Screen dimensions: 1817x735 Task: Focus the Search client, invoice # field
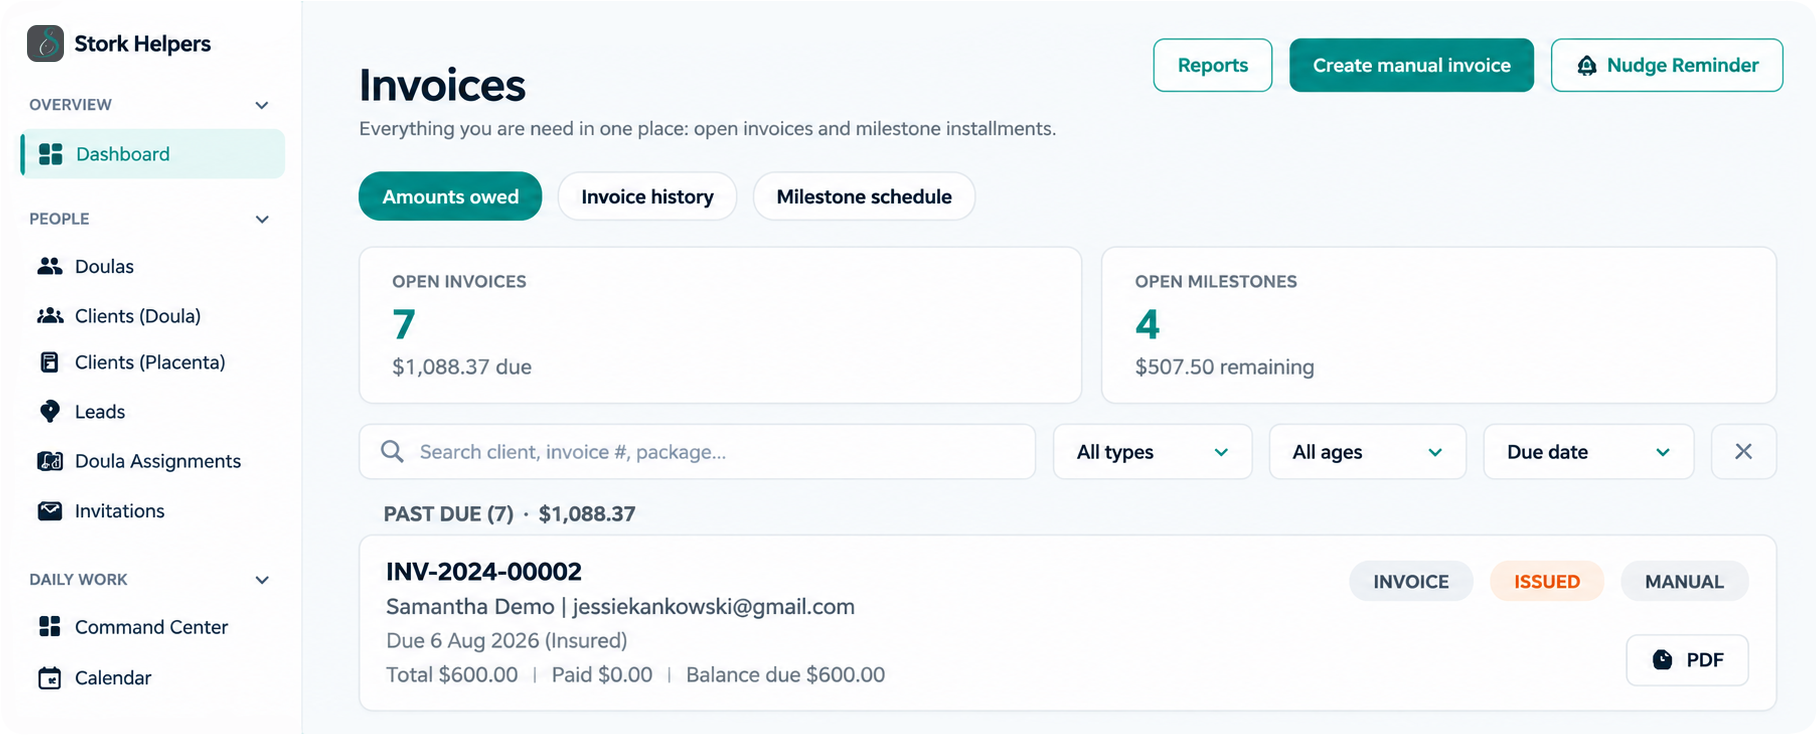698,452
